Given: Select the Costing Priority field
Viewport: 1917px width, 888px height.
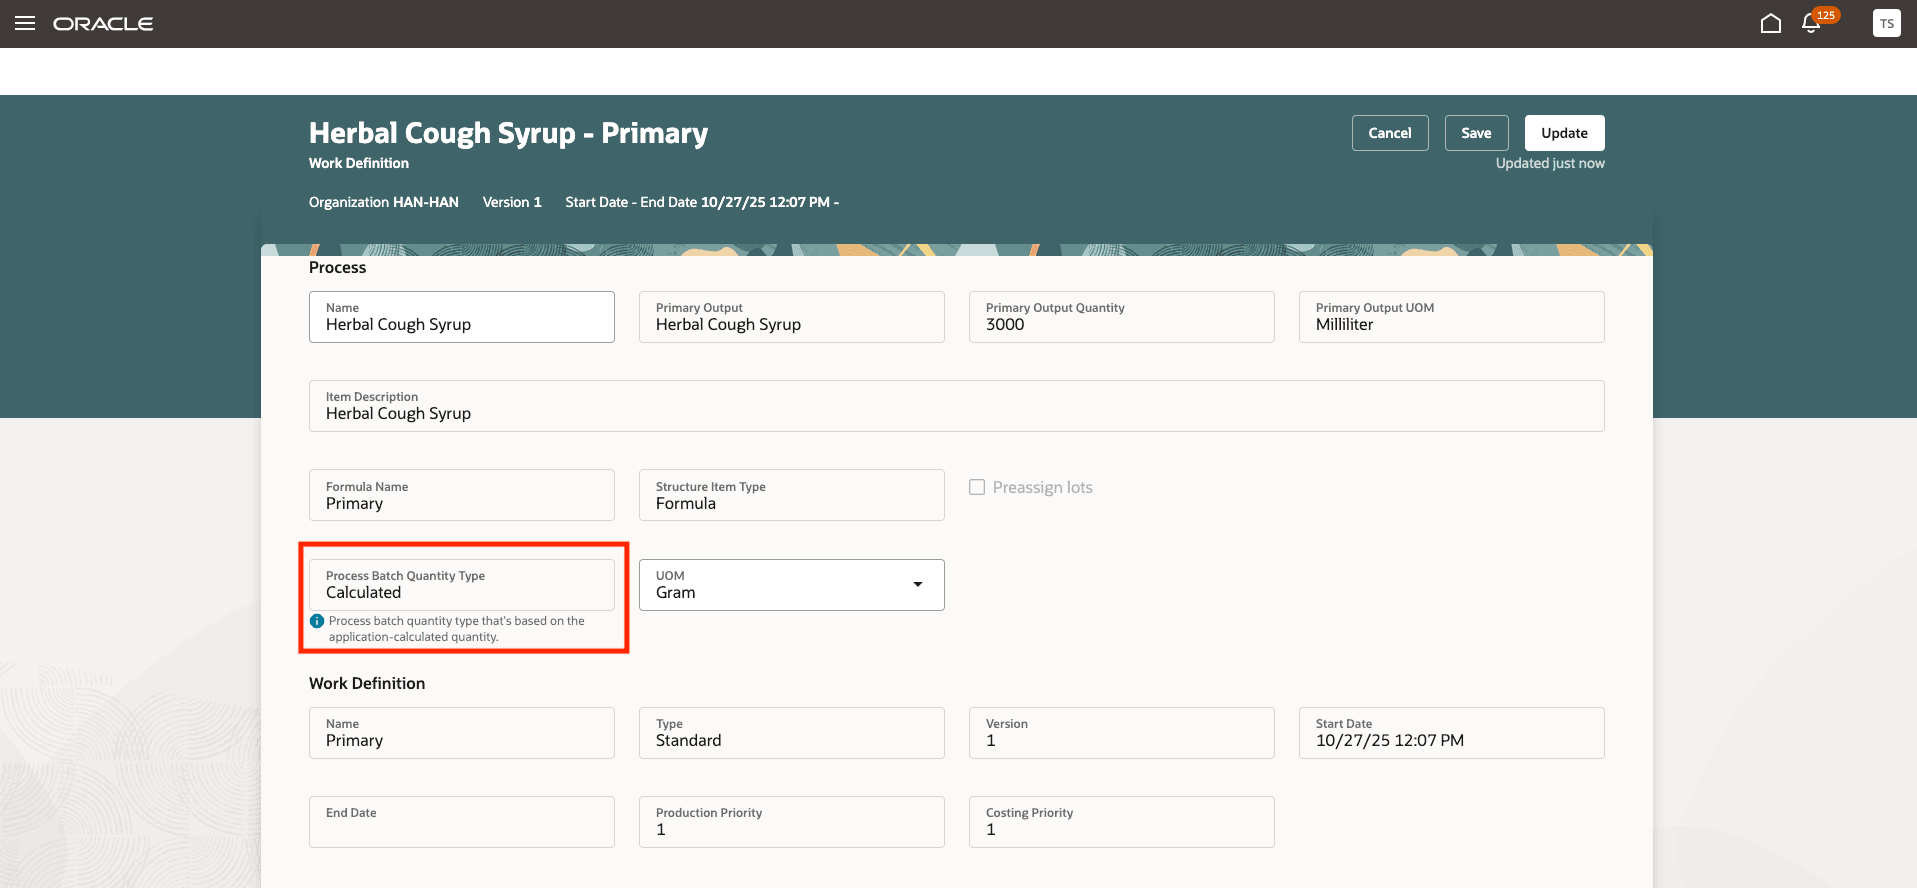Looking at the screenshot, I should click(x=1122, y=822).
